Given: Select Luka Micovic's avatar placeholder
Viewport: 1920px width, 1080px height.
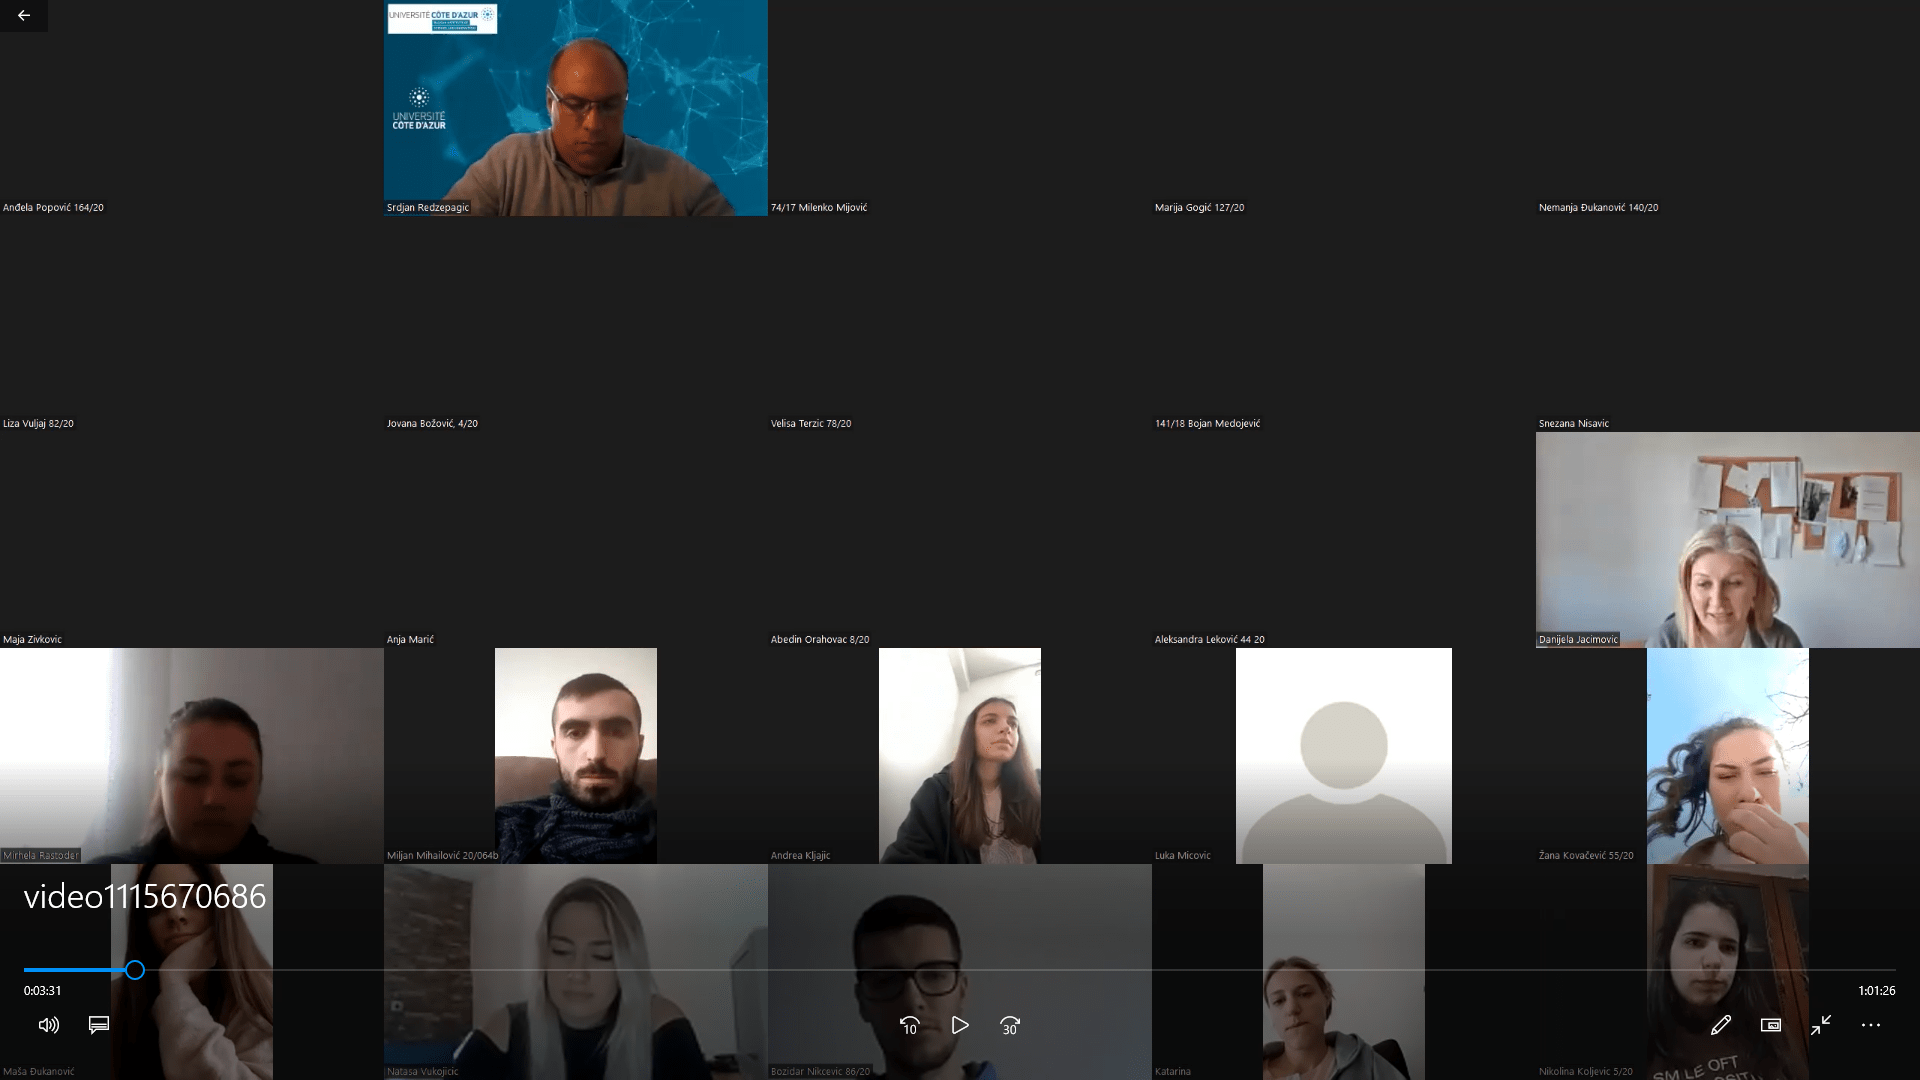Looking at the screenshot, I should pyautogui.click(x=1344, y=756).
